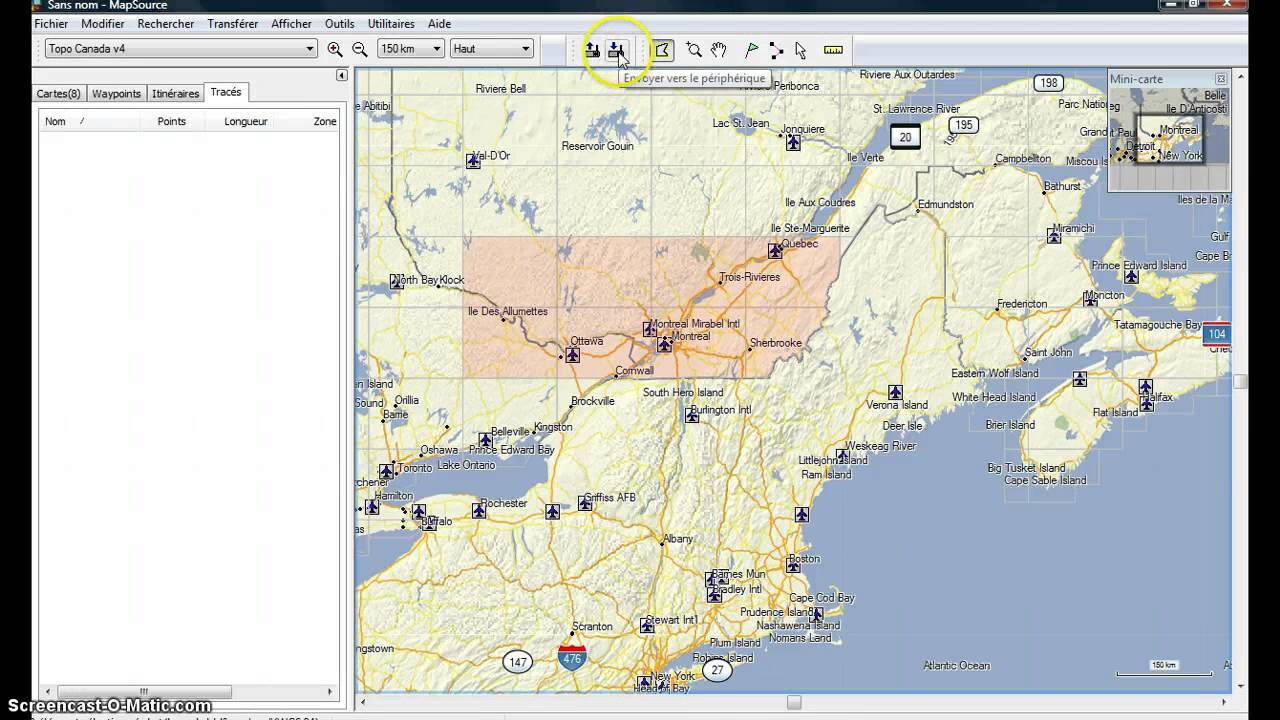Screen dimensions: 1280x720
Task: Sort tracks by the Nom column header
Action: click(89, 121)
